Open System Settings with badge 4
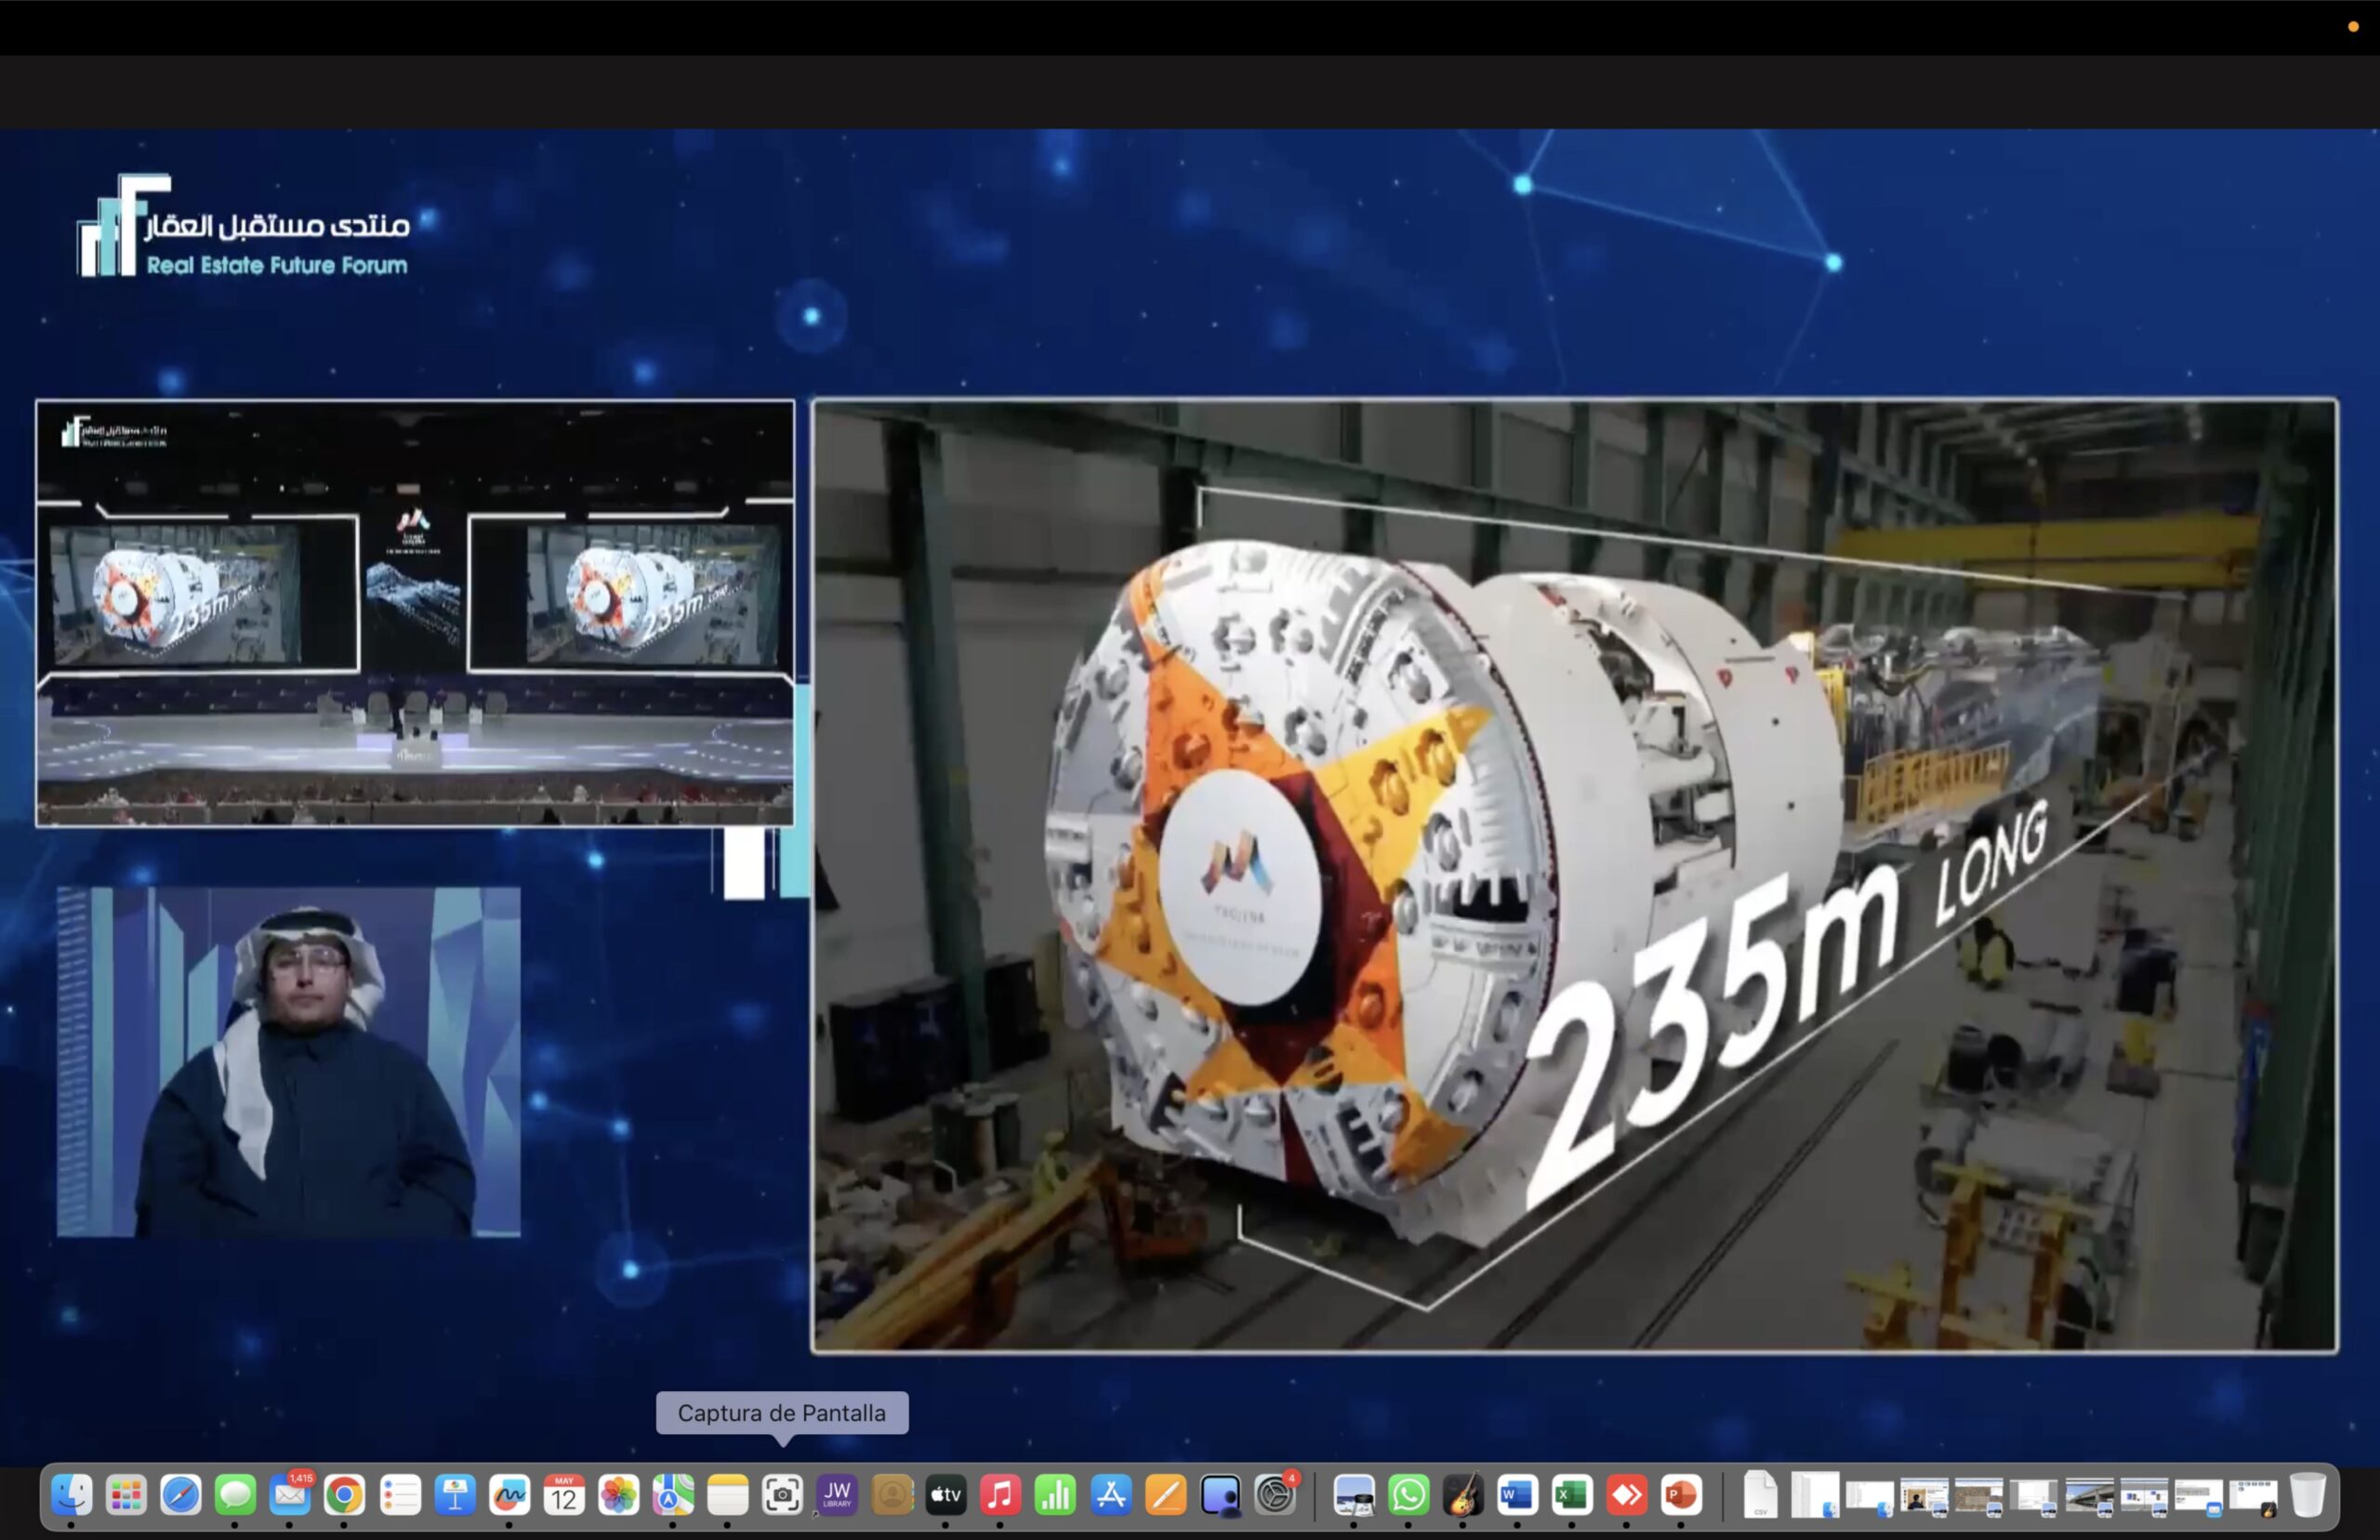The height and width of the screenshot is (1540, 2380). pyautogui.click(x=1275, y=1495)
